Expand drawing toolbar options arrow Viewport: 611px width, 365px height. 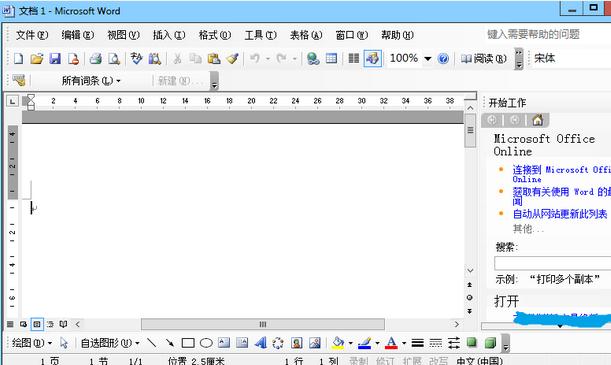[x=505, y=343]
